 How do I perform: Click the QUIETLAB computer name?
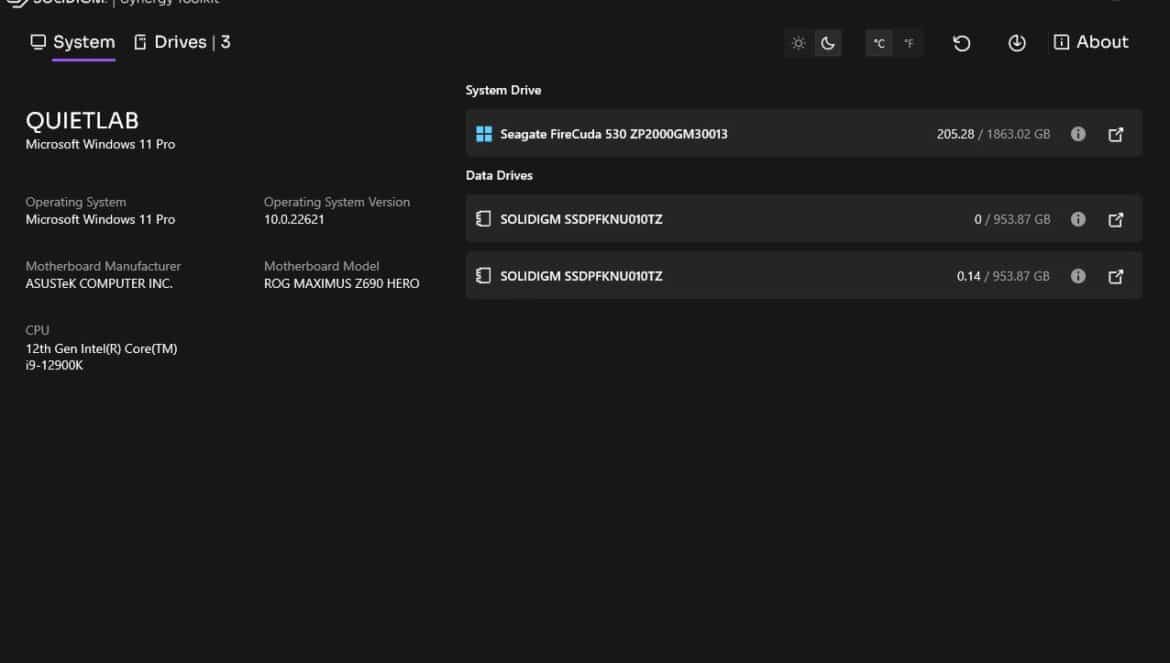click(82, 121)
